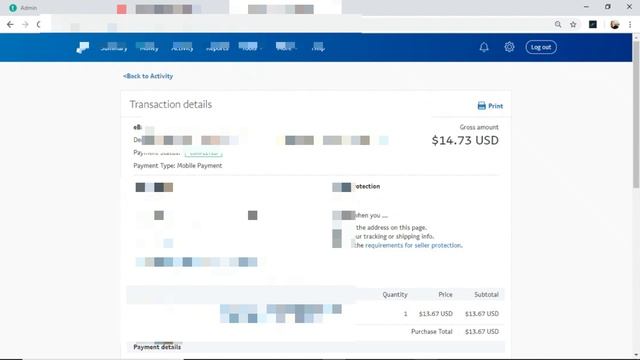Image resolution: width=640 pixels, height=360 pixels.
Task: Go back to Activity
Action: pyautogui.click(x=148, y=76)
